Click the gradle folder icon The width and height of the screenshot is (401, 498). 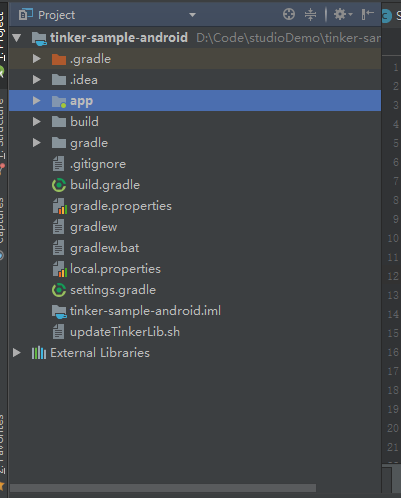tap(59, 143)
